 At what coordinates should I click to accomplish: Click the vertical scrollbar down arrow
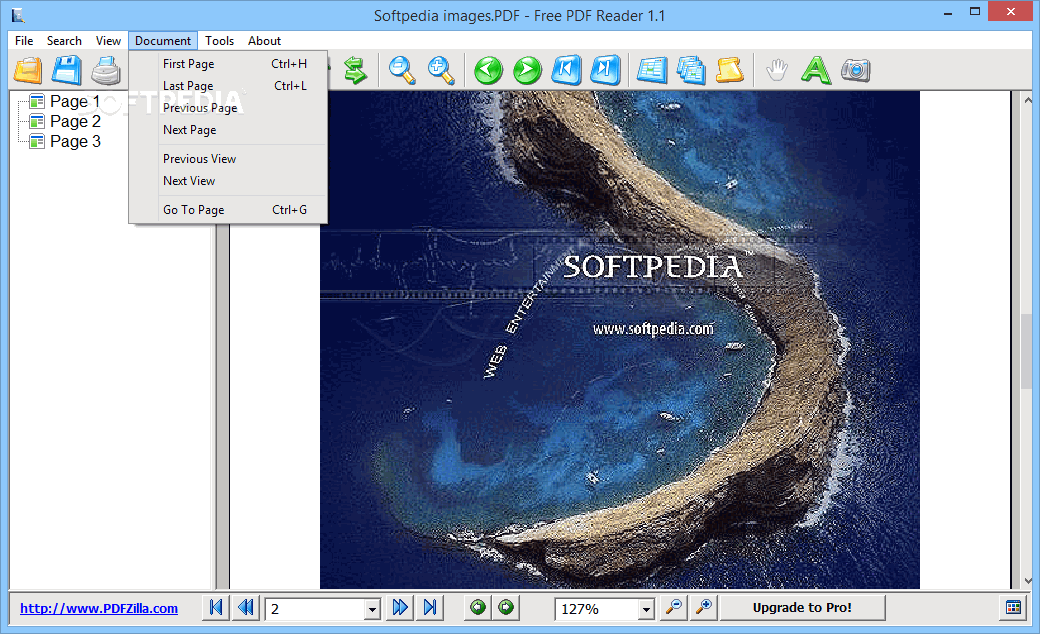pyautogui.click(x=1027, y=580)
